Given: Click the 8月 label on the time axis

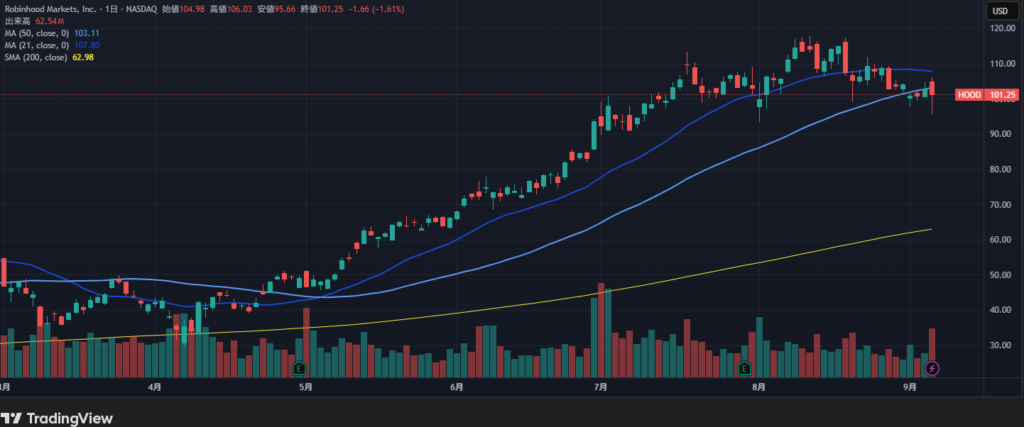Looking at the screenshot, I should [758, 387].
